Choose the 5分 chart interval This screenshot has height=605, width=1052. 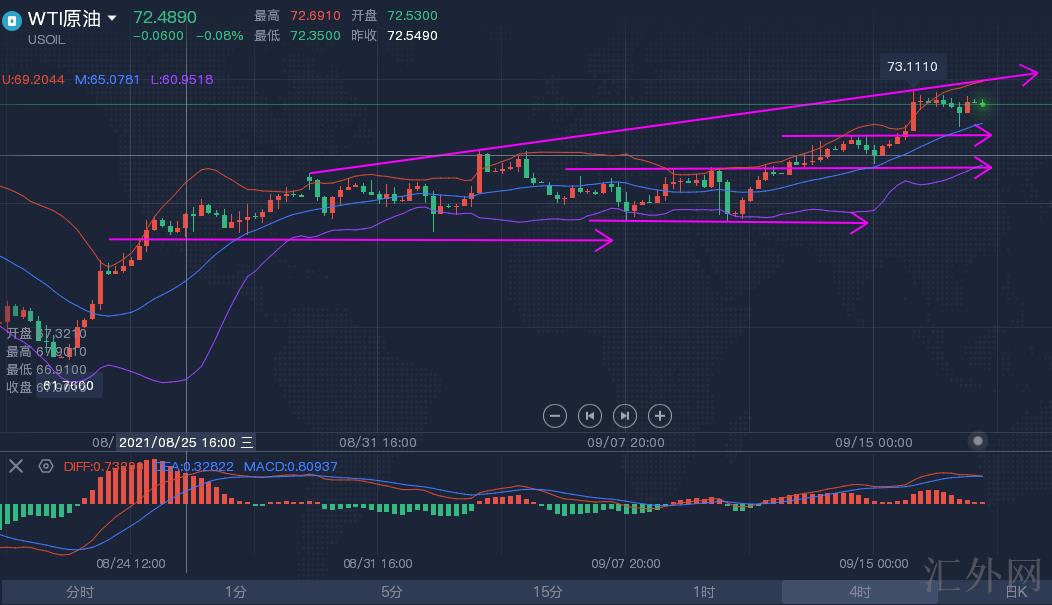click(x=391, y=592)
